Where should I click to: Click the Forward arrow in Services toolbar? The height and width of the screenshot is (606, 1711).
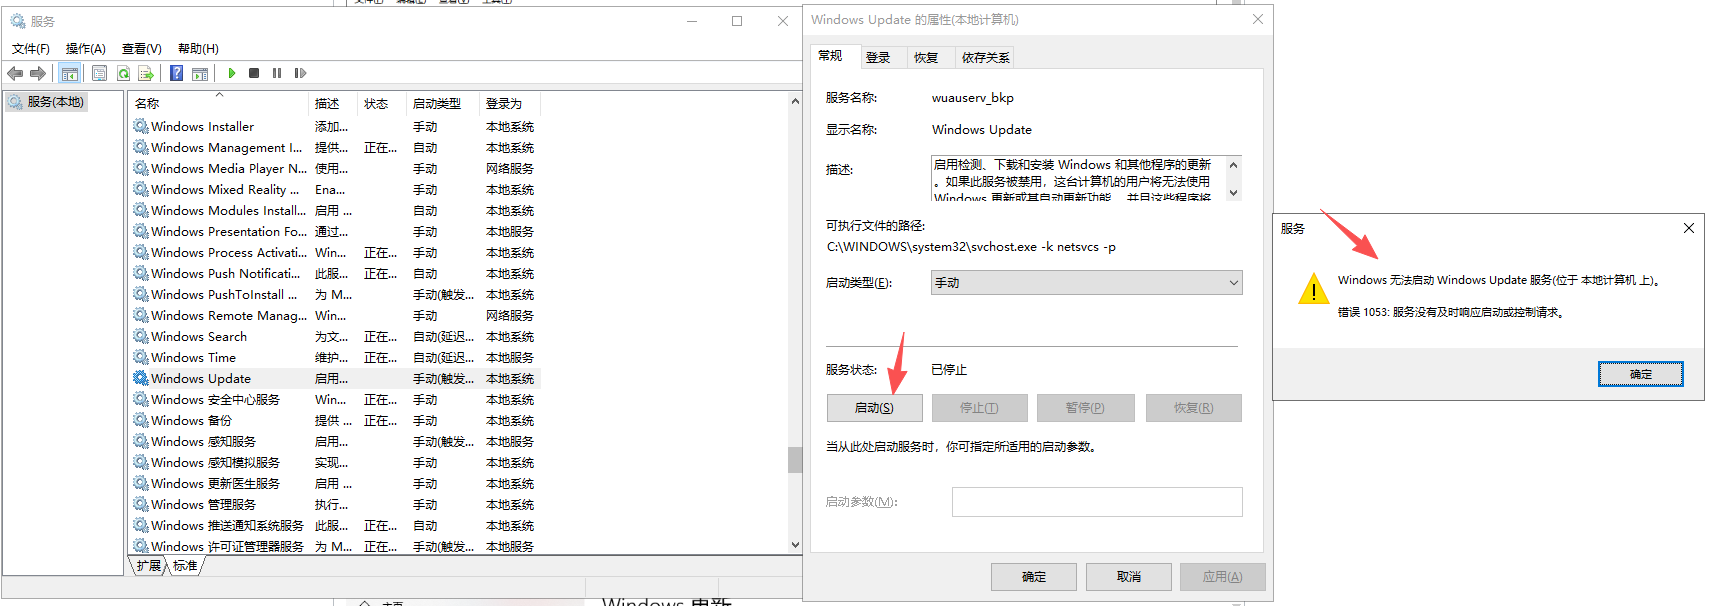(x=38, y=73)
